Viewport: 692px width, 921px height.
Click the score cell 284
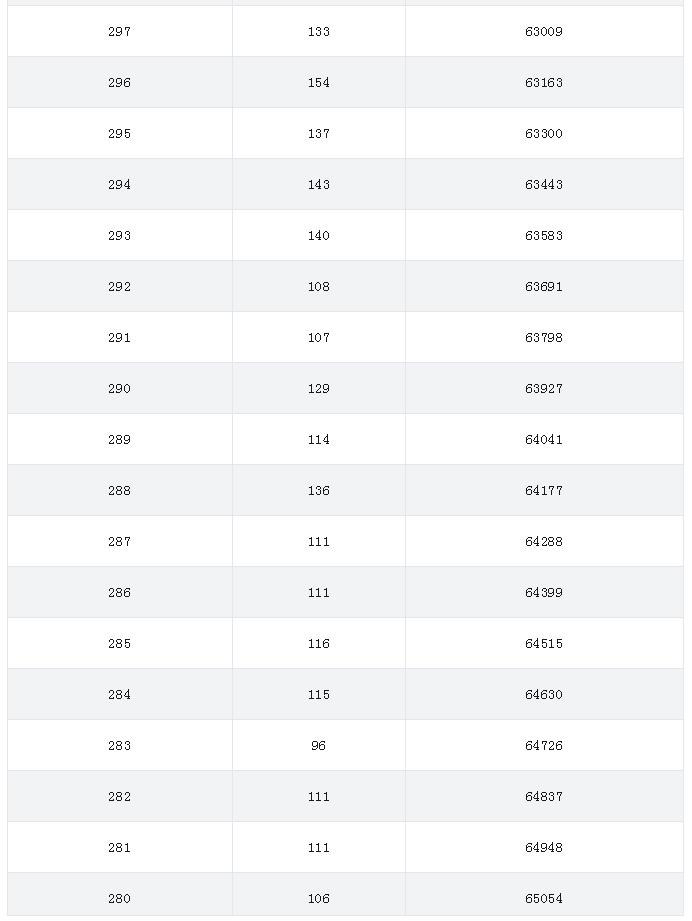click(x=119, y=695)
